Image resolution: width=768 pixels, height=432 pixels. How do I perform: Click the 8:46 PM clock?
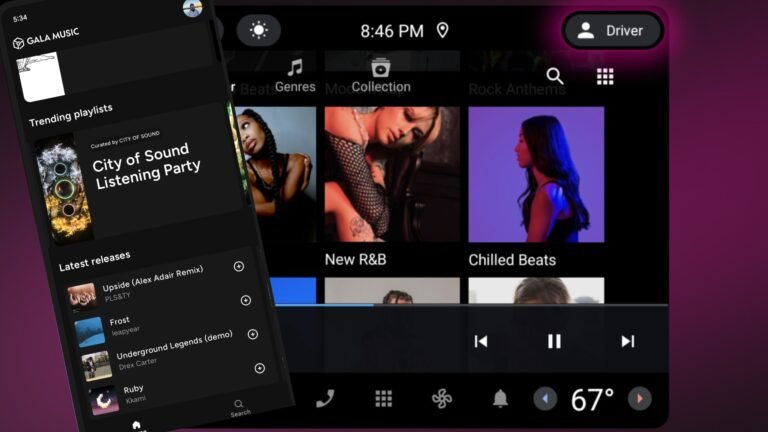392,31
